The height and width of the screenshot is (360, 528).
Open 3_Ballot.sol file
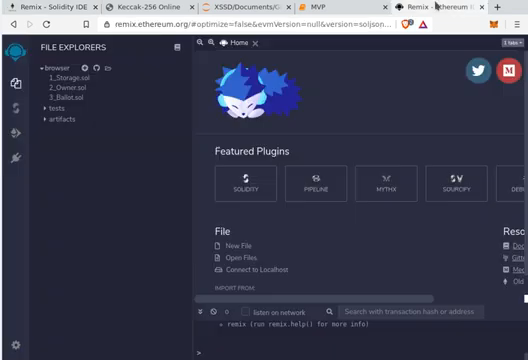(66, 97)
